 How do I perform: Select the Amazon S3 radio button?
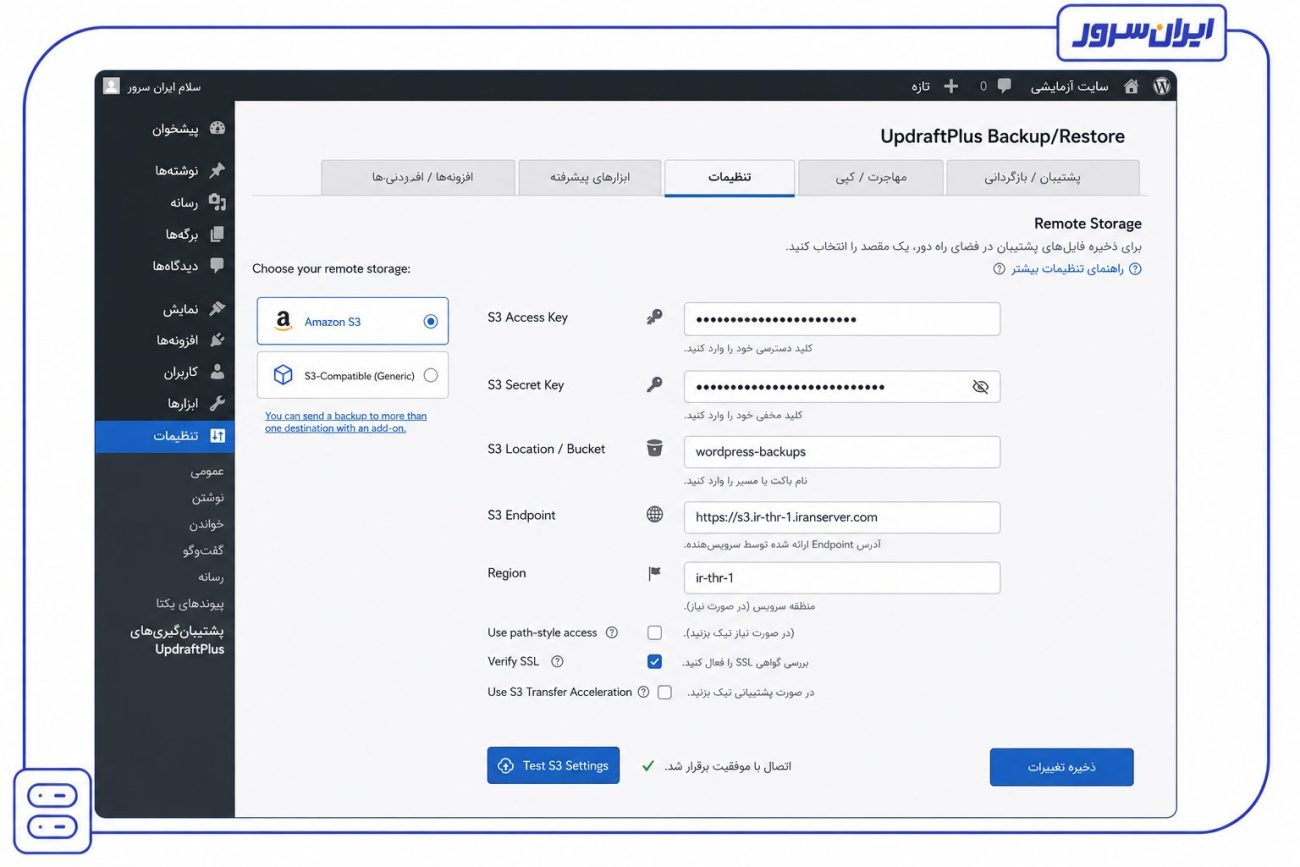click(x=431, y=322)
